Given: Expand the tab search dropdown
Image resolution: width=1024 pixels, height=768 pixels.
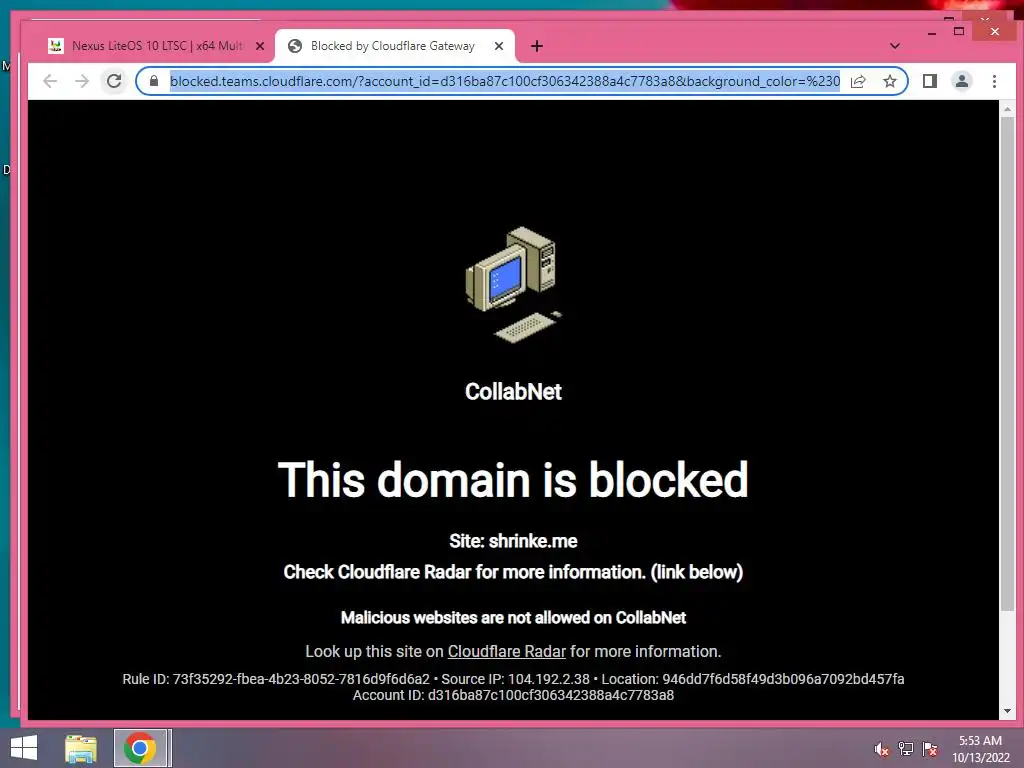Looking at the screenshot, I should pos(895,46).
